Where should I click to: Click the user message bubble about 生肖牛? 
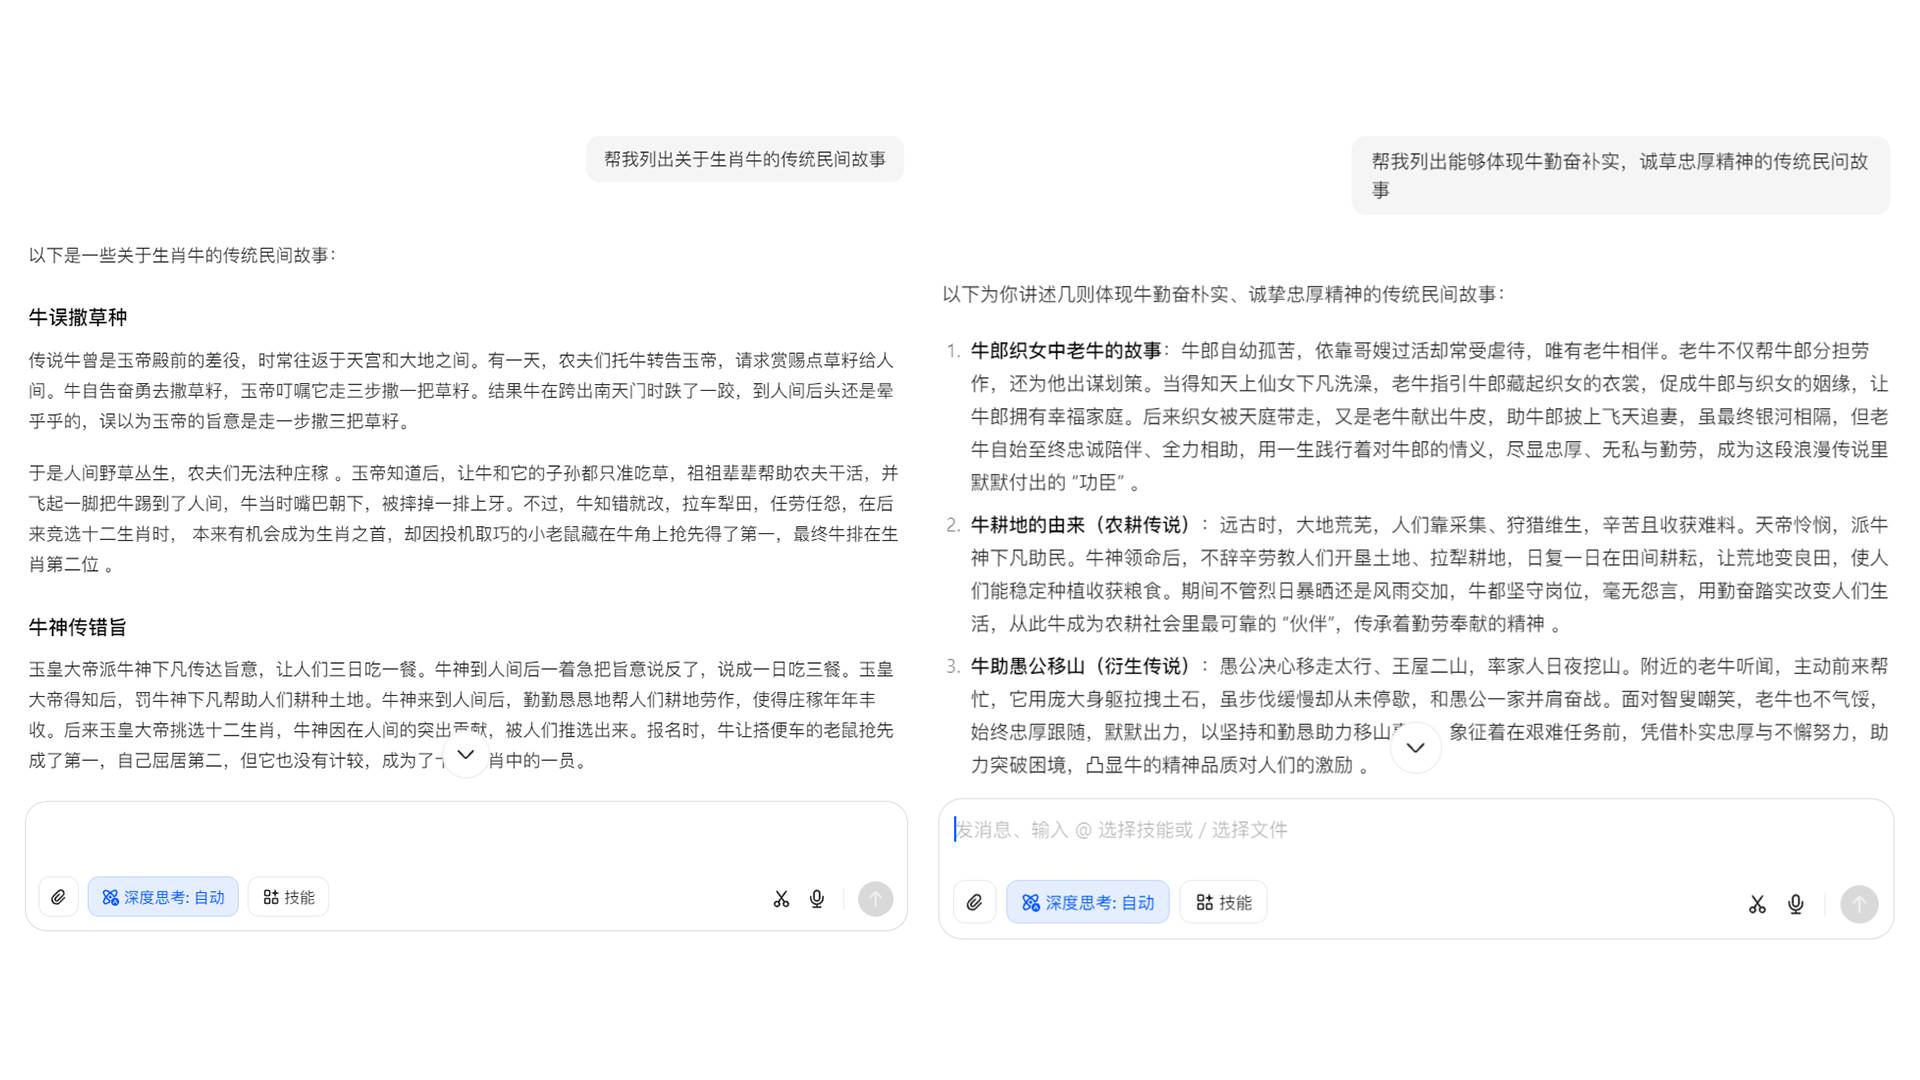[x=744, y=160]
